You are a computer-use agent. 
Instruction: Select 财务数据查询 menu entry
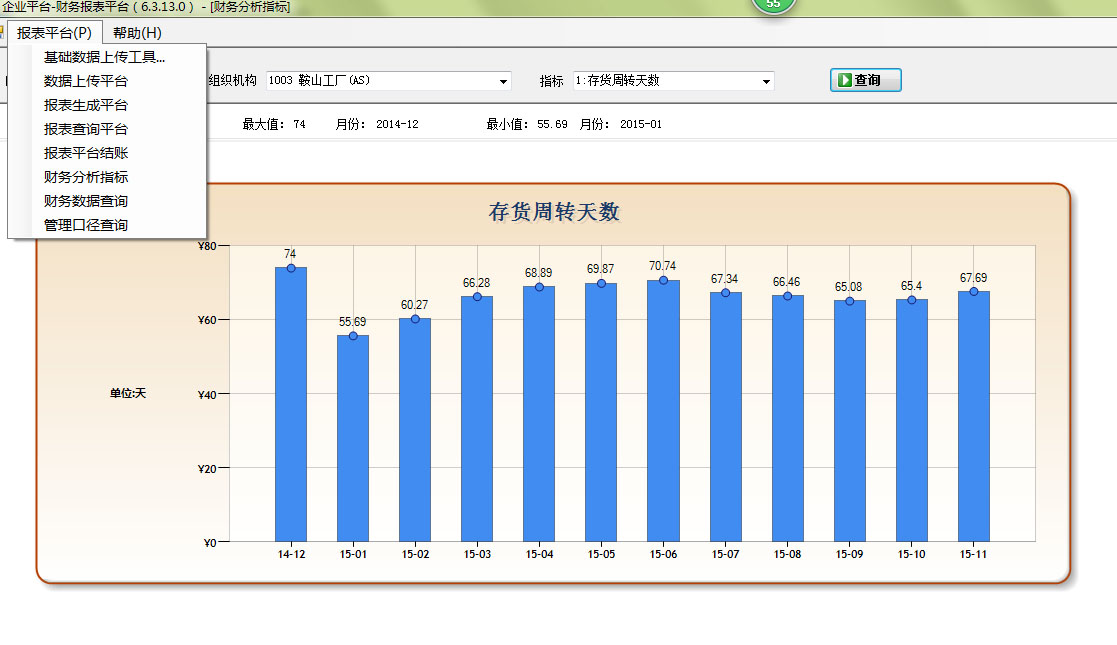107,201
